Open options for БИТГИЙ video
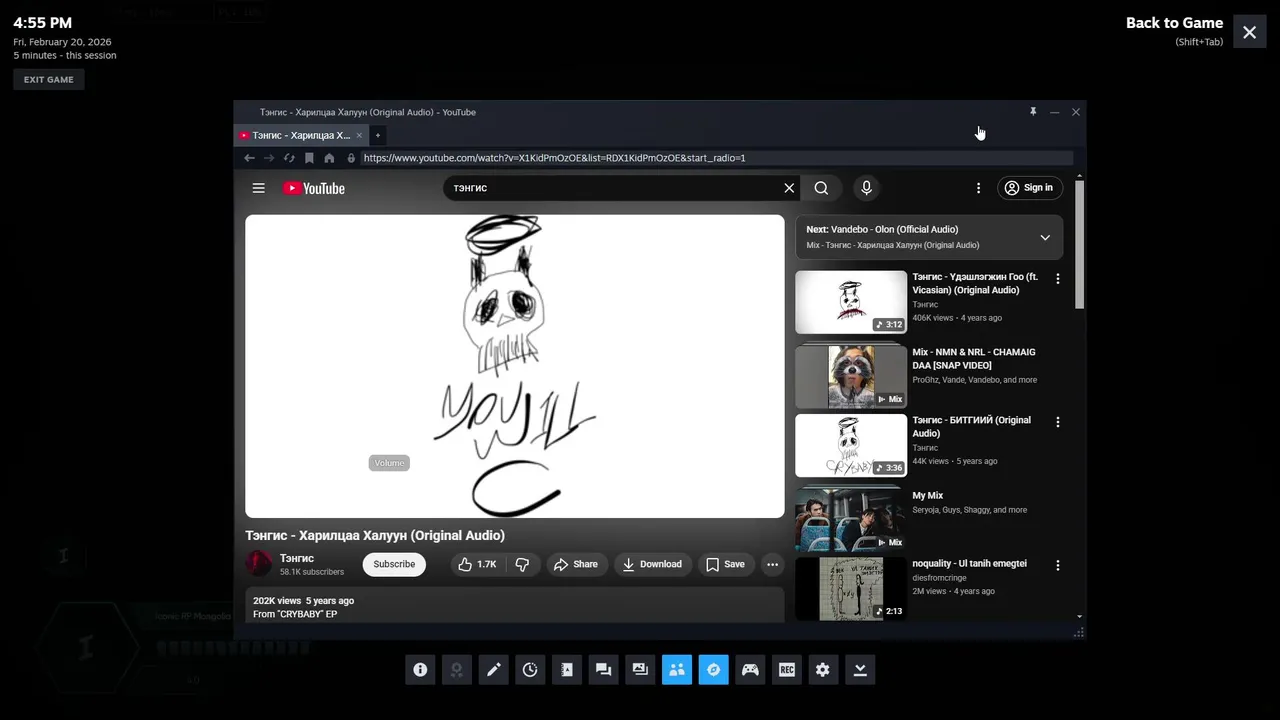1280x720 pixels. (x=1058, y=422)
